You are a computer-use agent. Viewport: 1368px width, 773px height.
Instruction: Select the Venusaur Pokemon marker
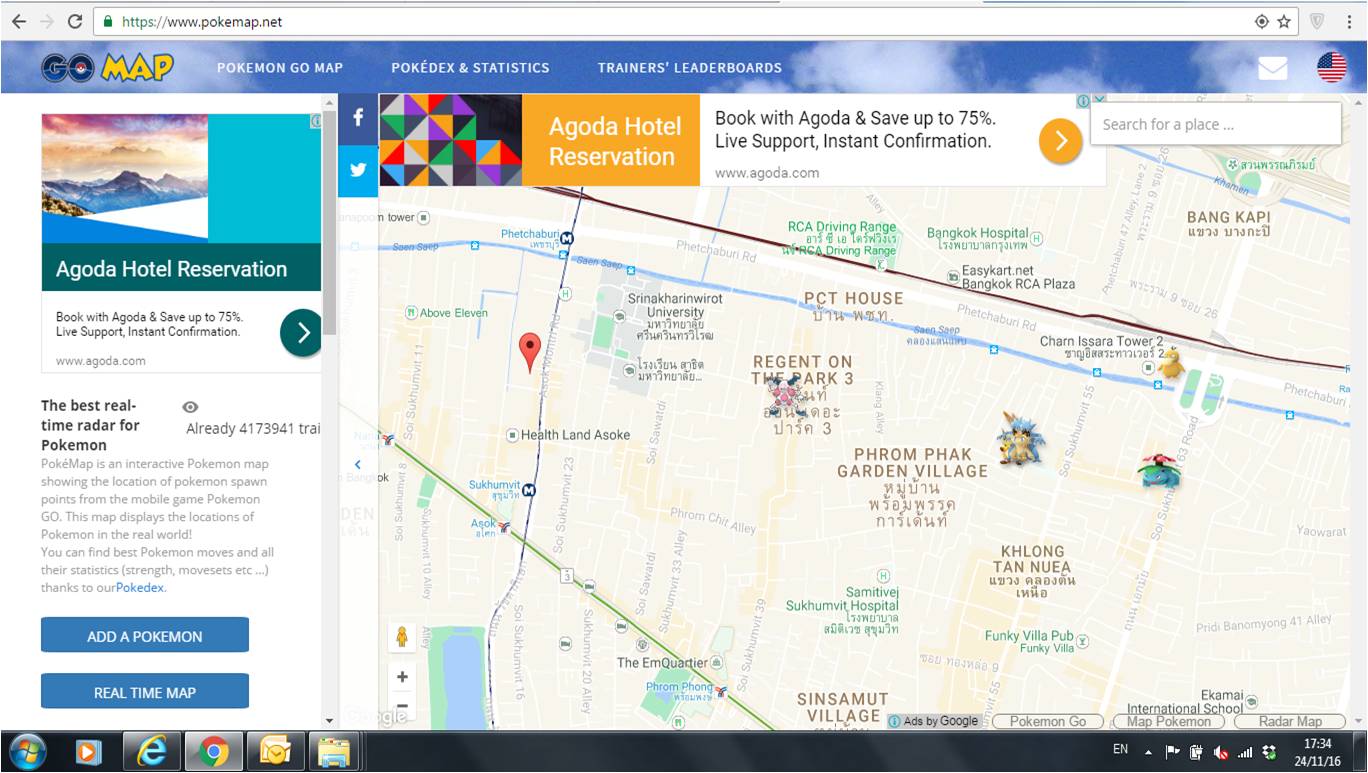click(x=1159, y=471)
